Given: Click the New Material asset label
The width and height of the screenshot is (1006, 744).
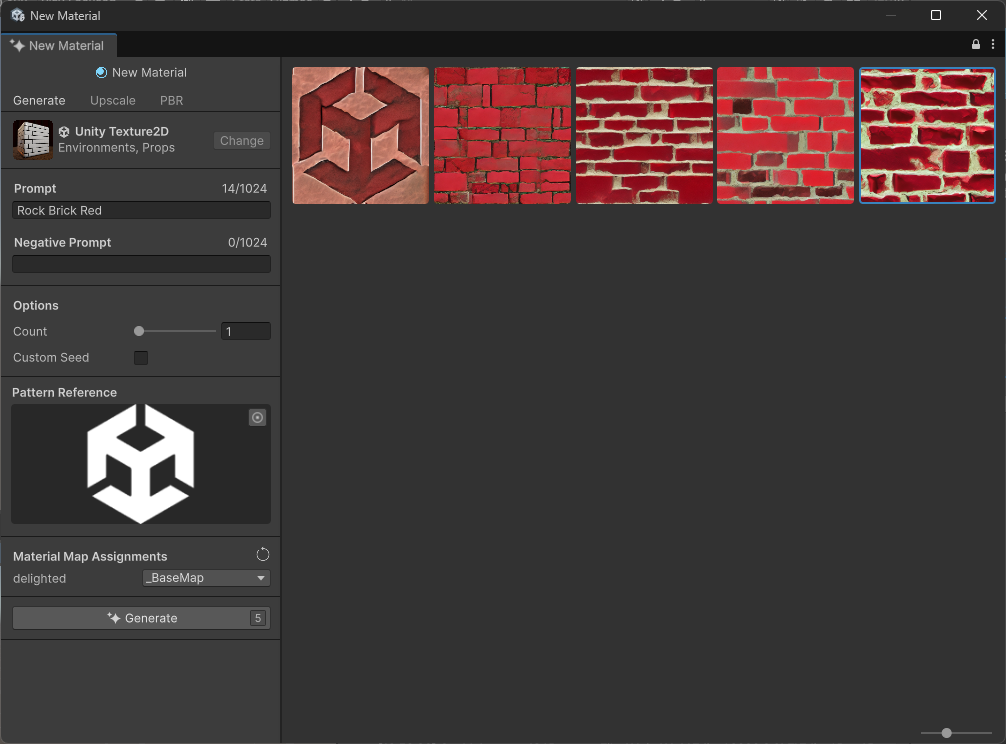Looking at the screenshot, I should tap(149, 72).
